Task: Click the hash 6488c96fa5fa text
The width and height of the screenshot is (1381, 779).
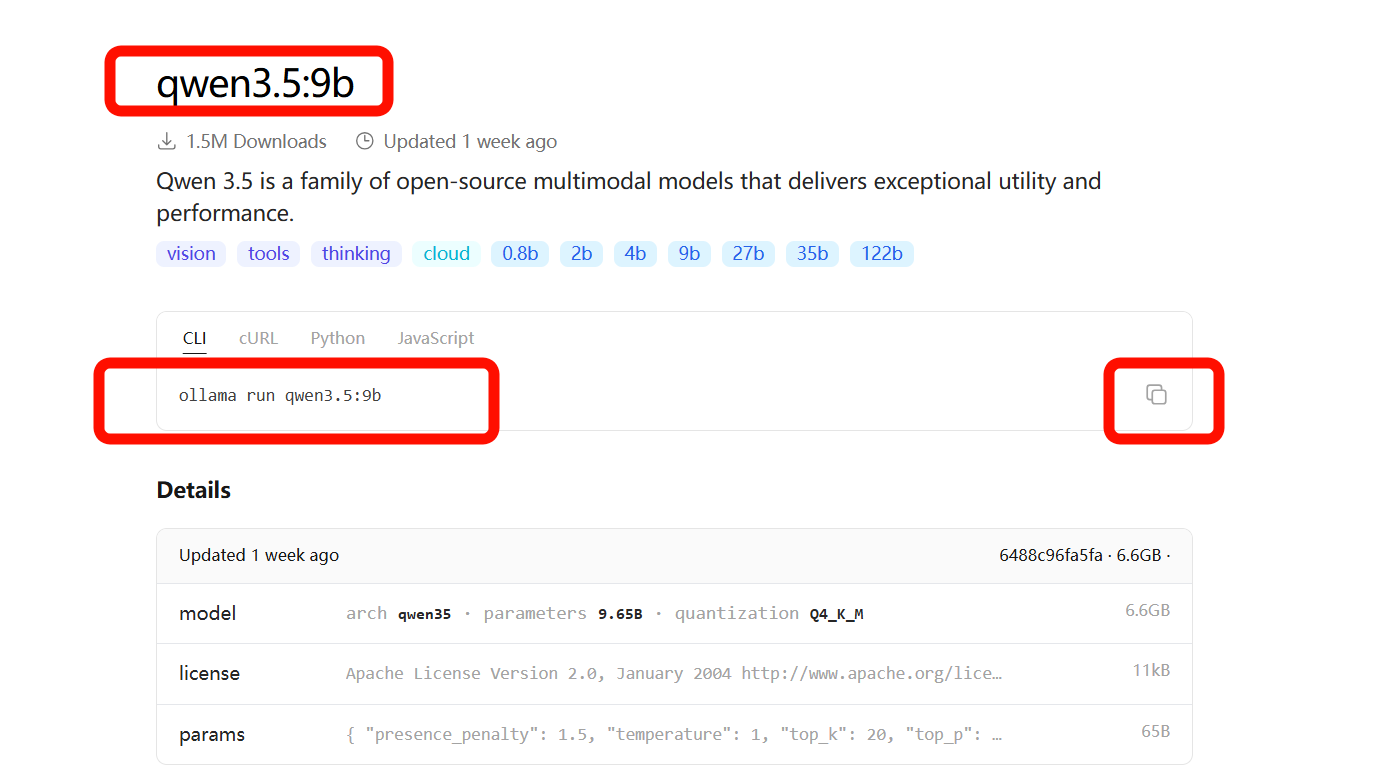Action: [1051, 555]
